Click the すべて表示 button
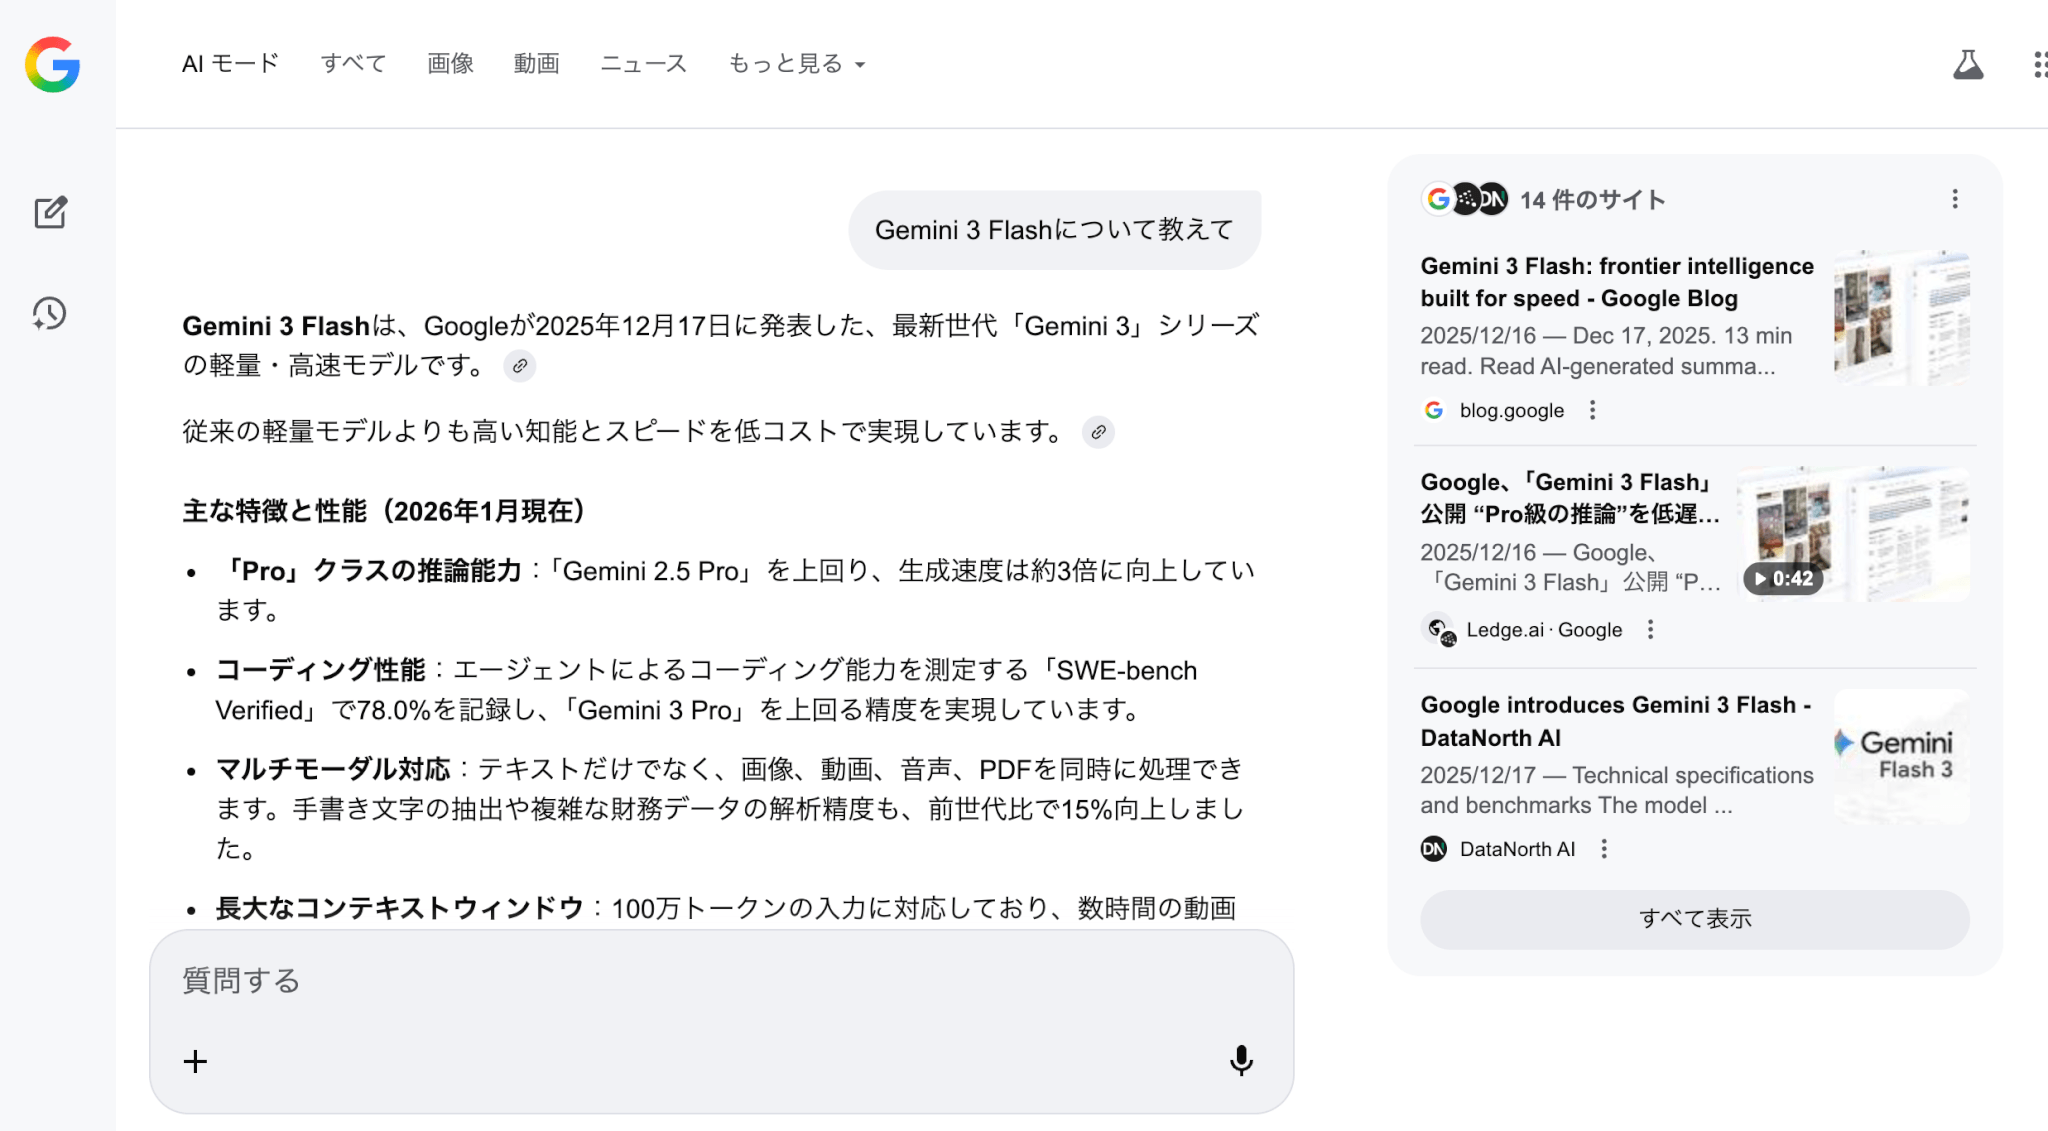 pyautogui.click(x=1694, y=918)
